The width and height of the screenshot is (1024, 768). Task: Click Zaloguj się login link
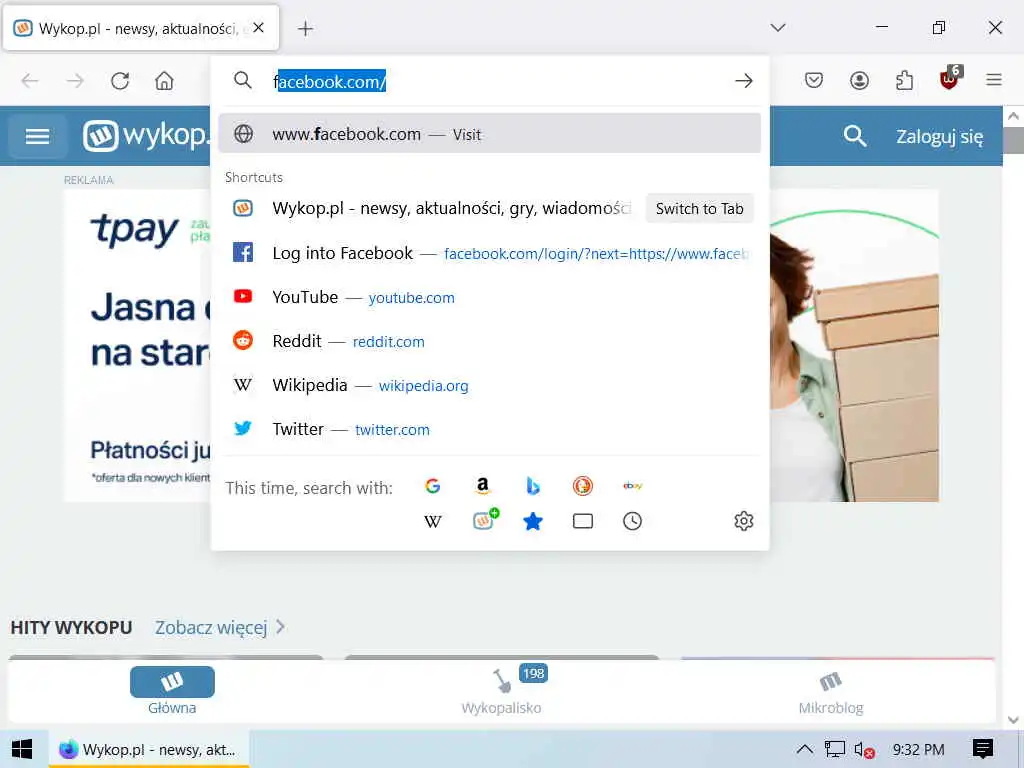click(x=939, y=136)
